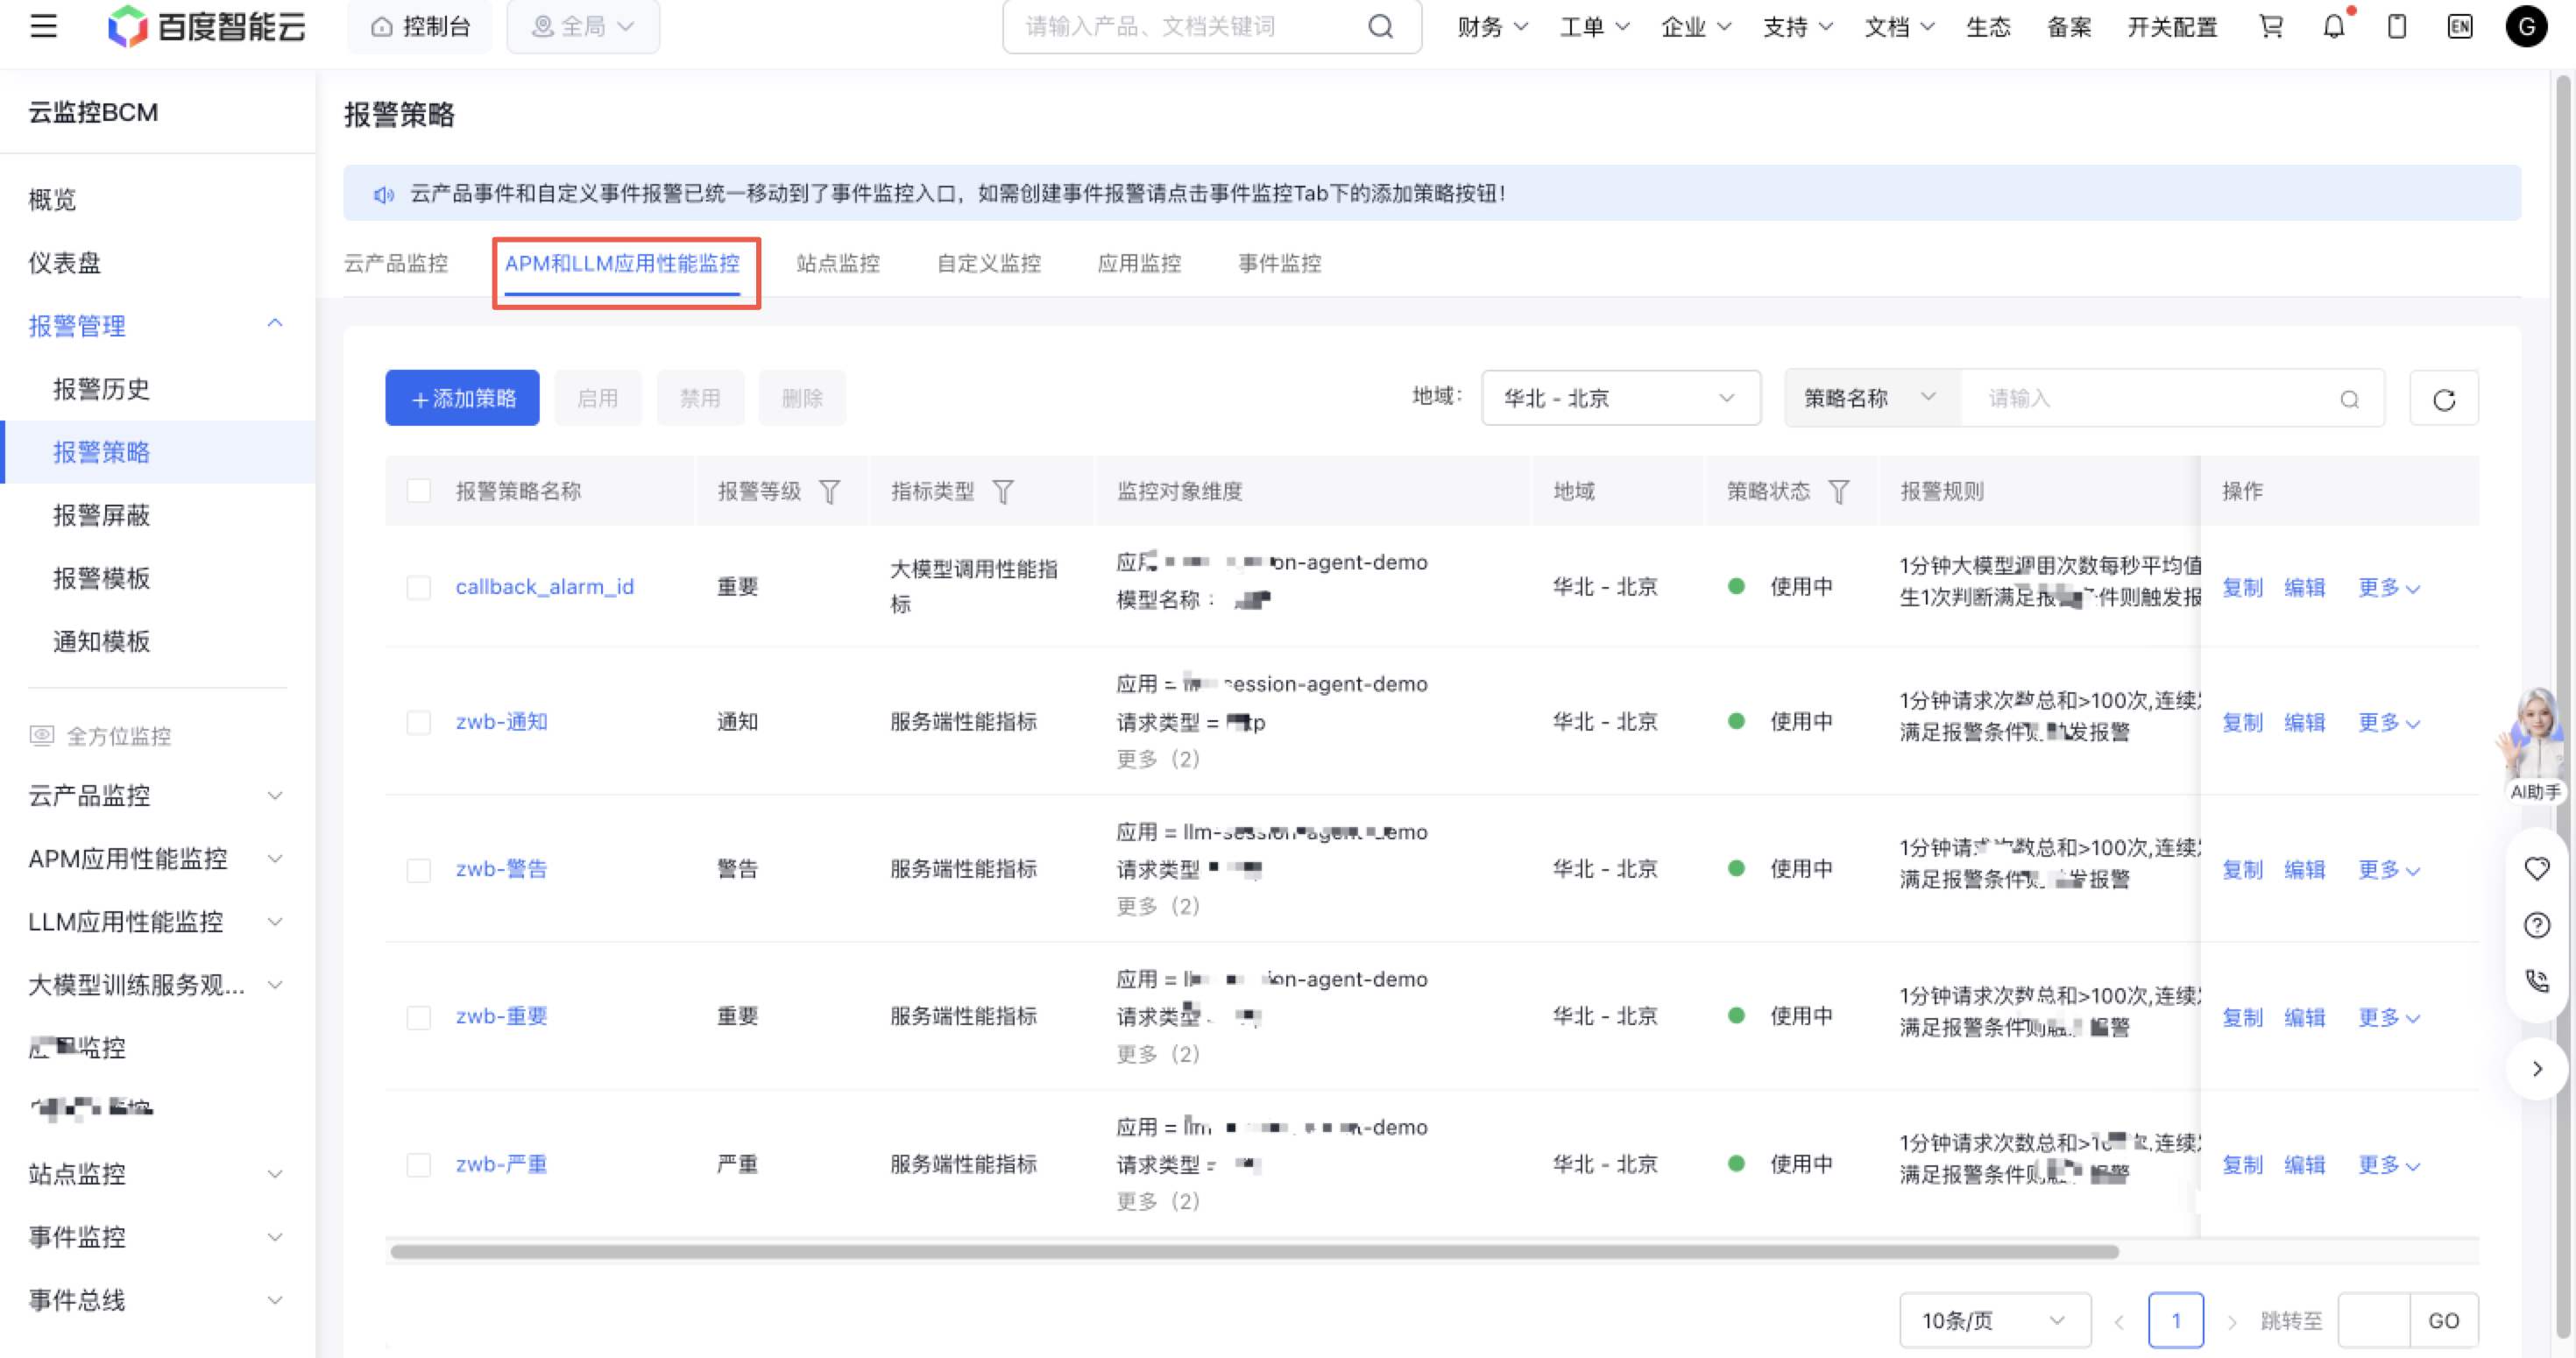Switch to the 站点监控 tab
The width and height of the screenshot is (2576, 1358).
837,263
